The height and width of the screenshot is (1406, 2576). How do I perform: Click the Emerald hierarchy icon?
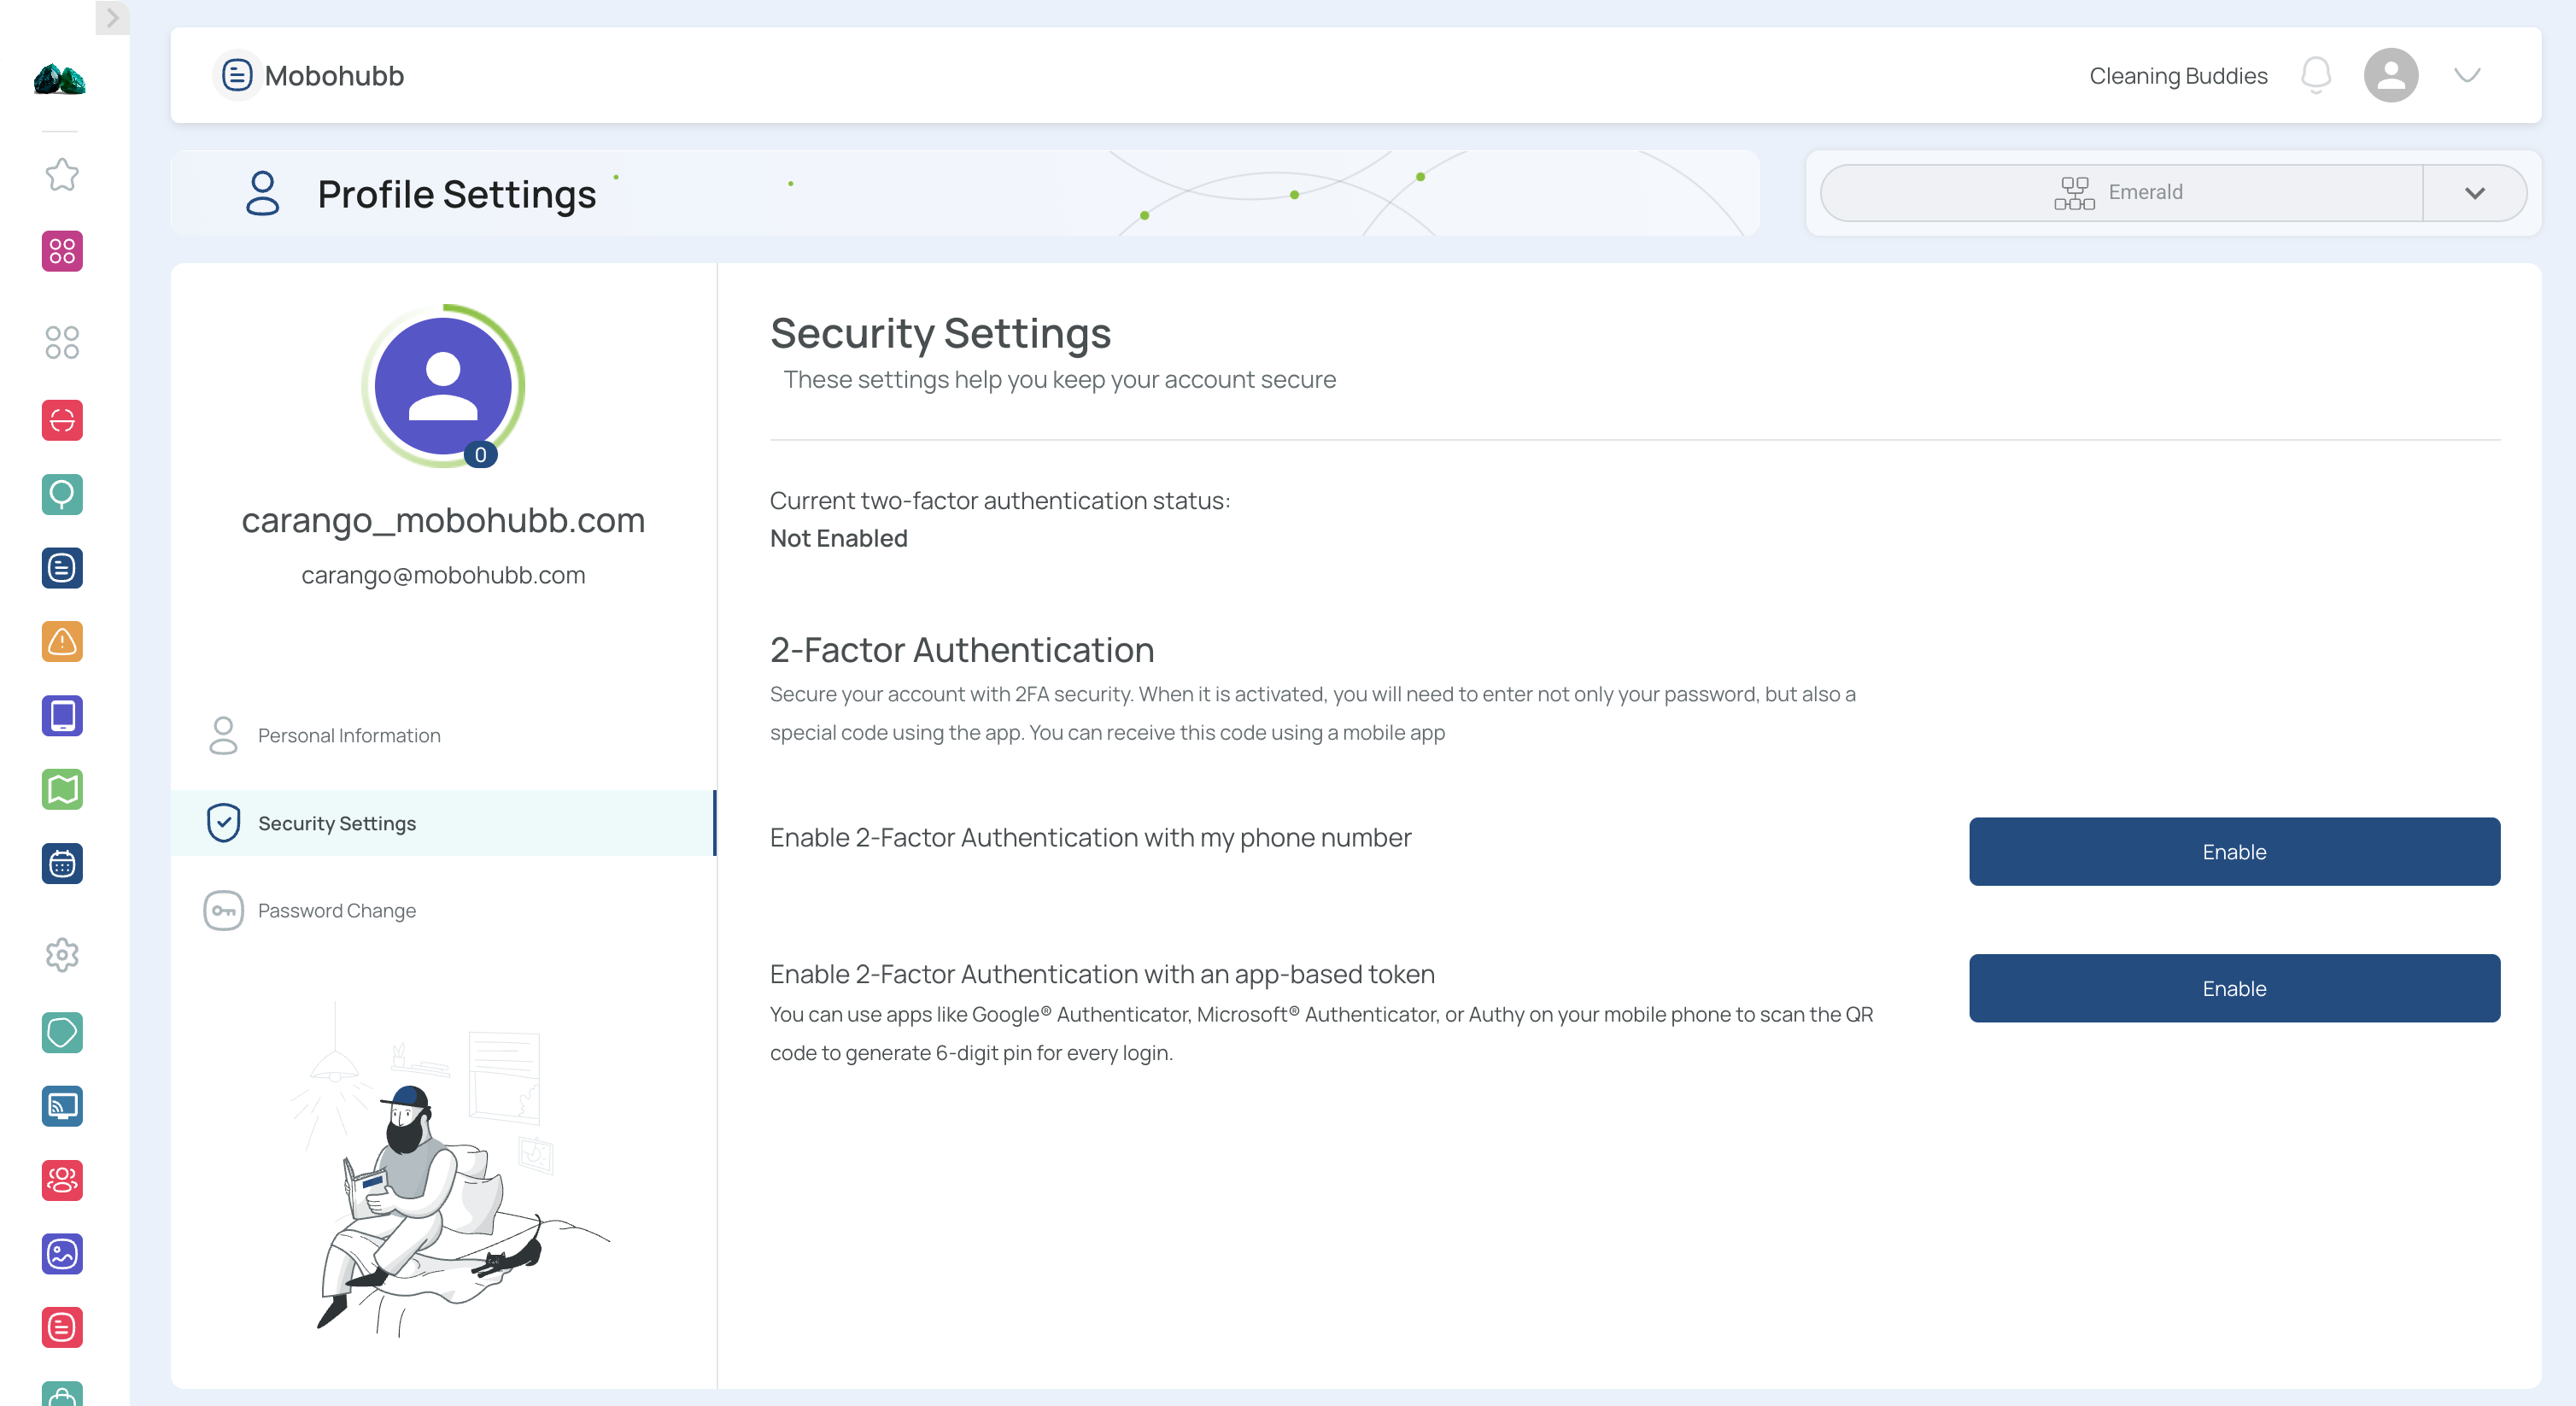click(2075, 193)
